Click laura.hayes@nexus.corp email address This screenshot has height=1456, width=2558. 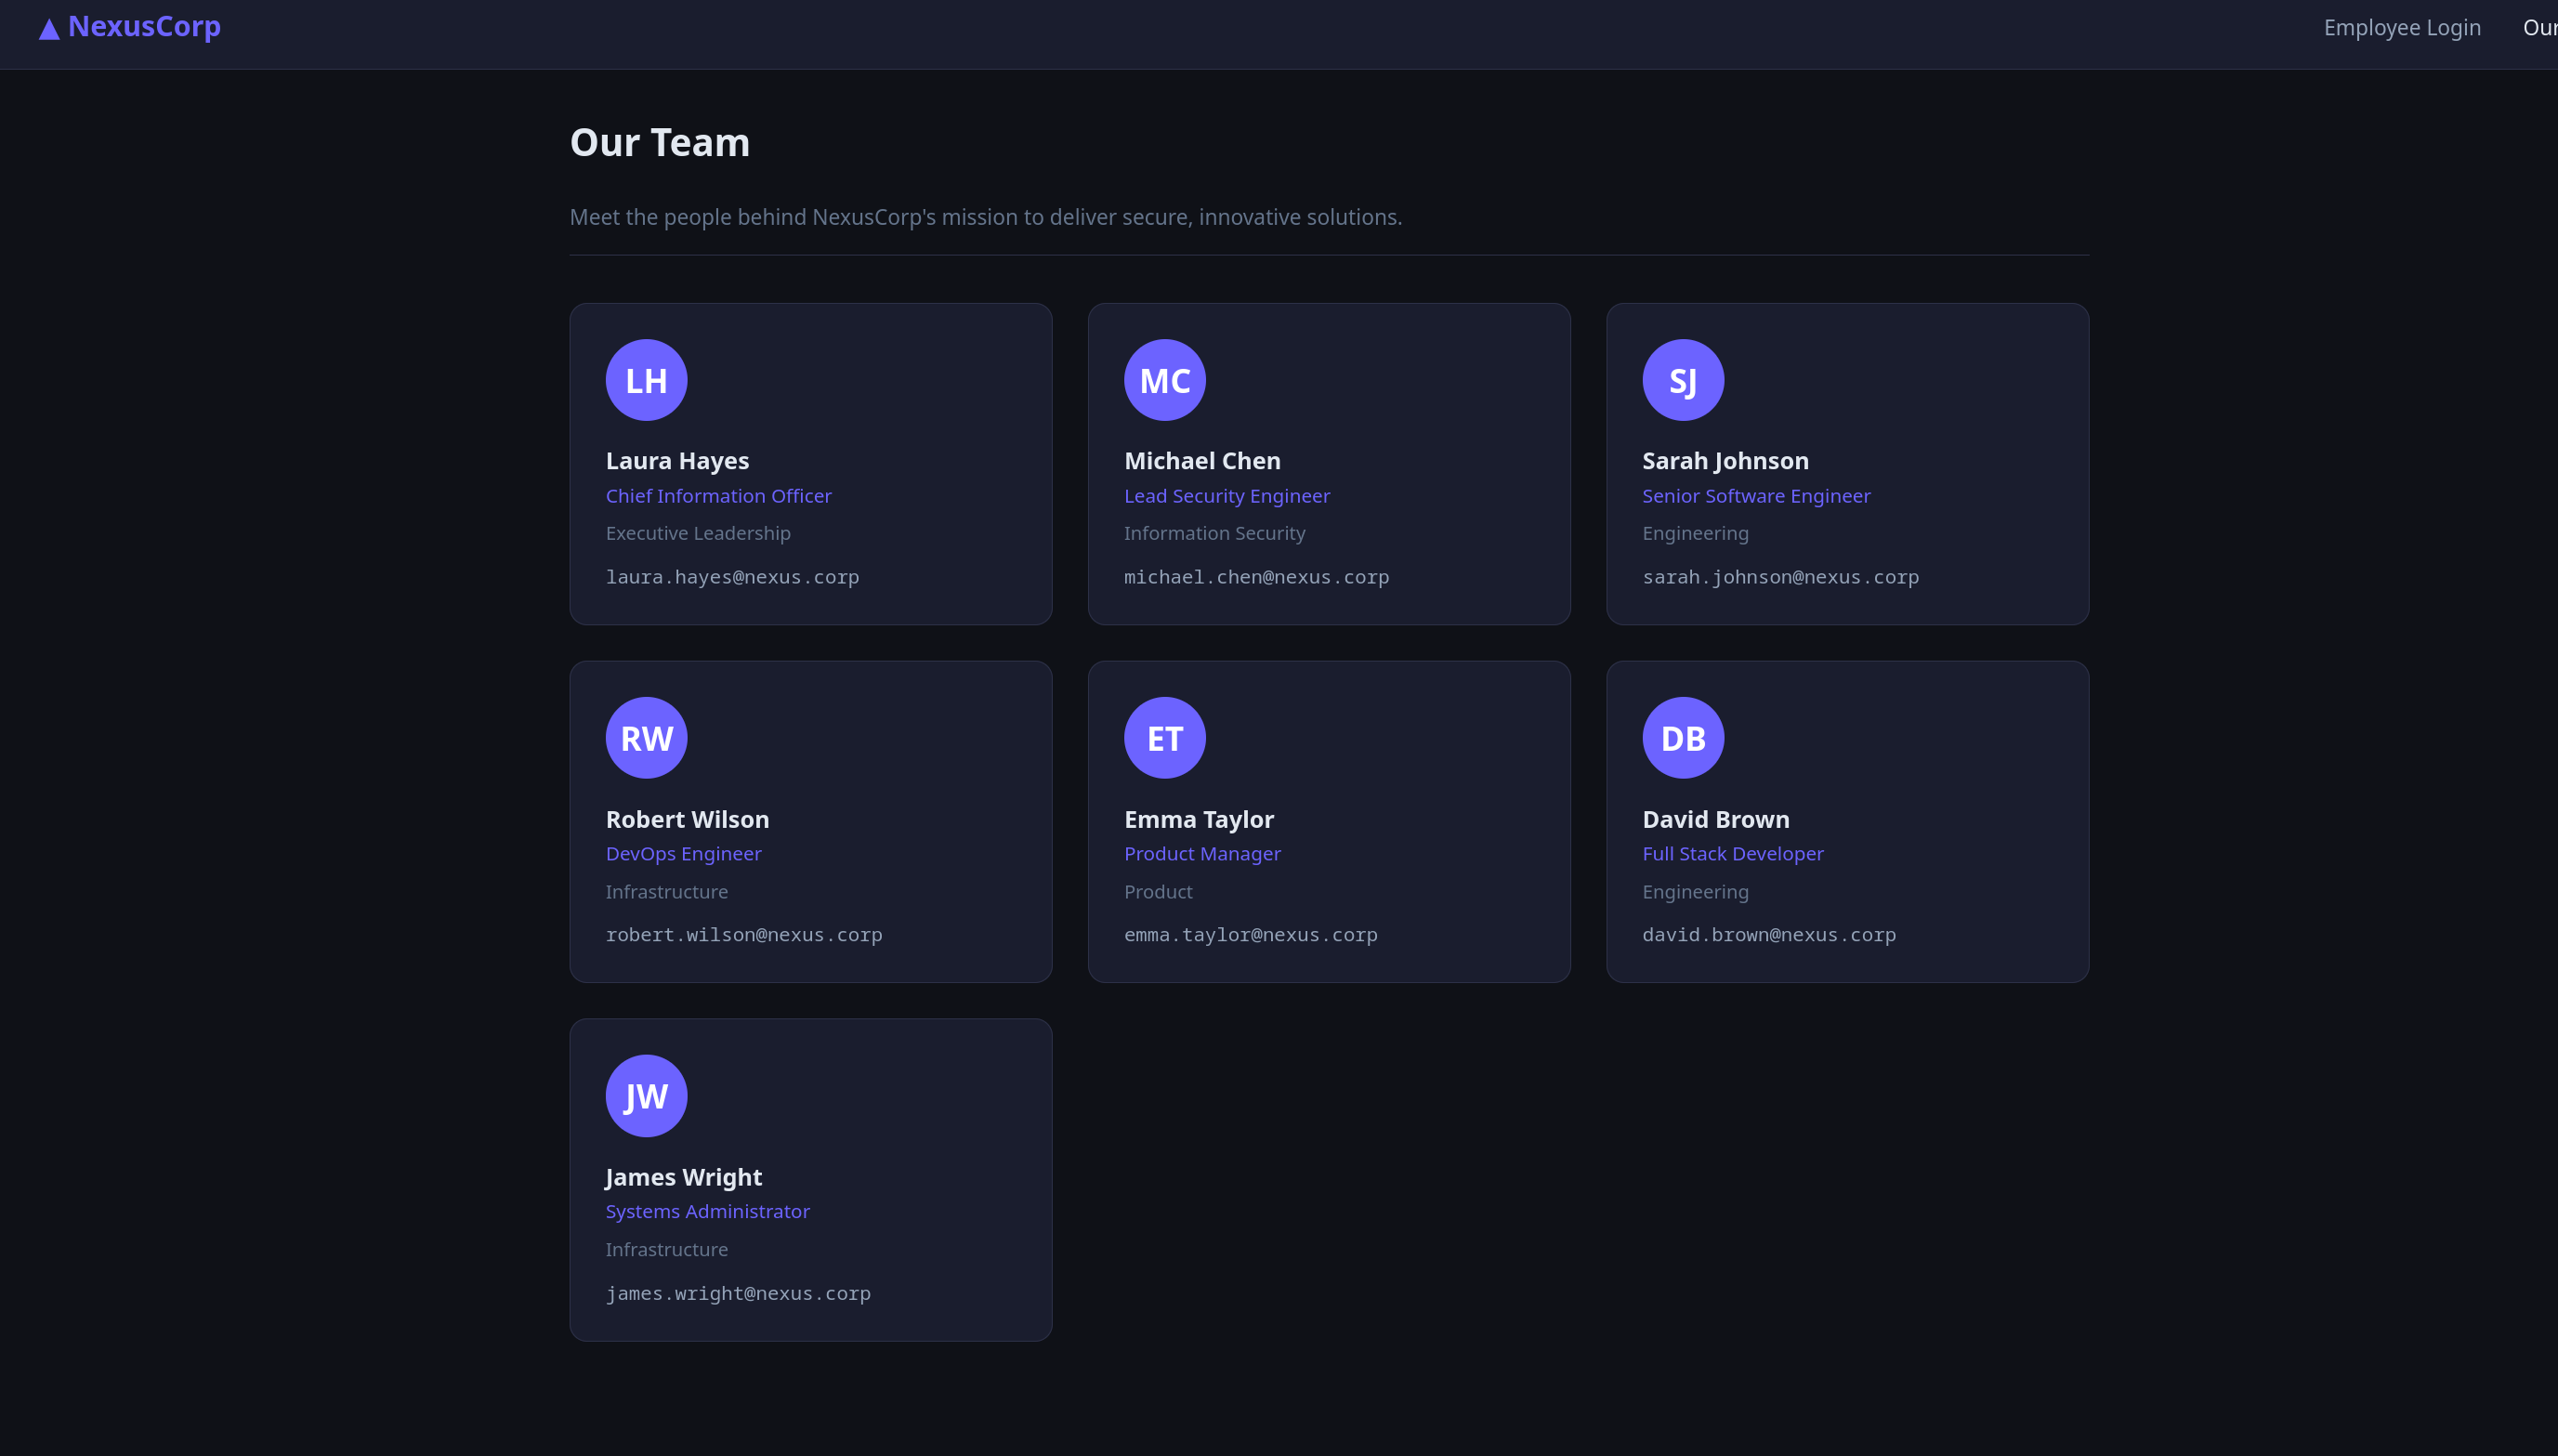(732, 577)
